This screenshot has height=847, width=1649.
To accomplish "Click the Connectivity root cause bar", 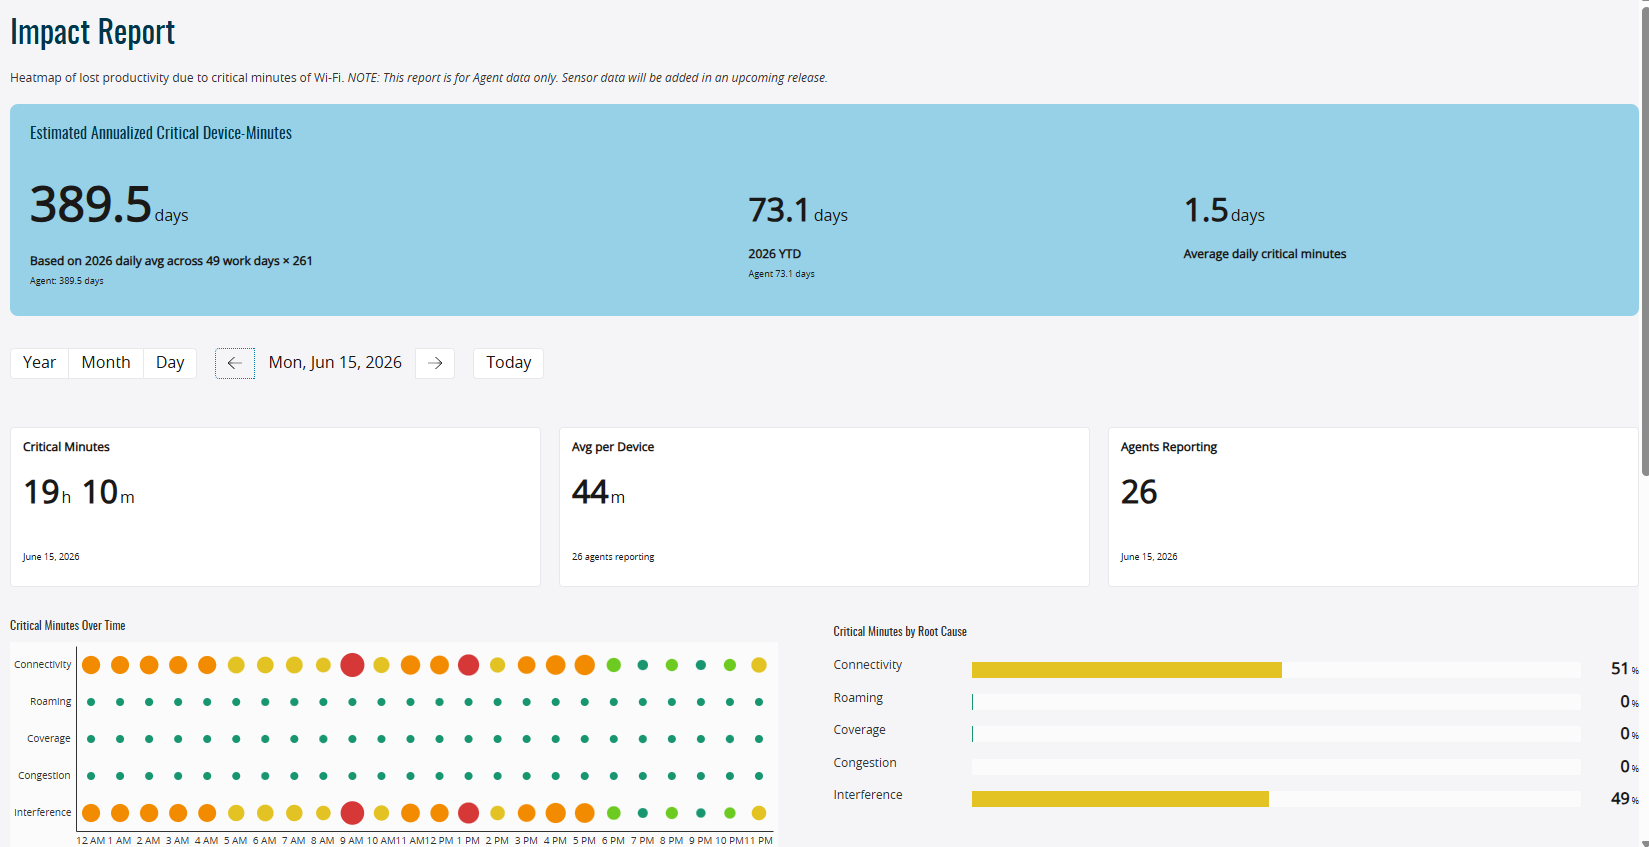I will (x=1127, y=670).
